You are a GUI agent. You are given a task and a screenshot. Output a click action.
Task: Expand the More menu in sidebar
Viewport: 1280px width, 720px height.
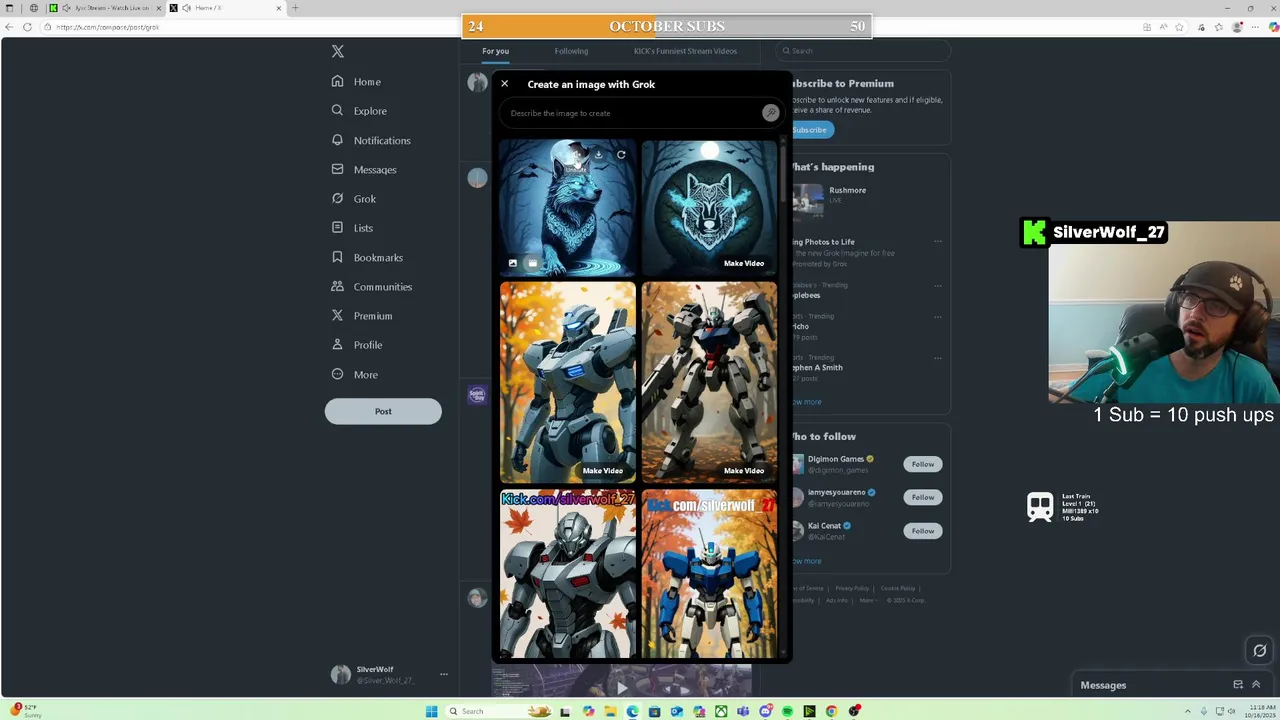(354, 375)
